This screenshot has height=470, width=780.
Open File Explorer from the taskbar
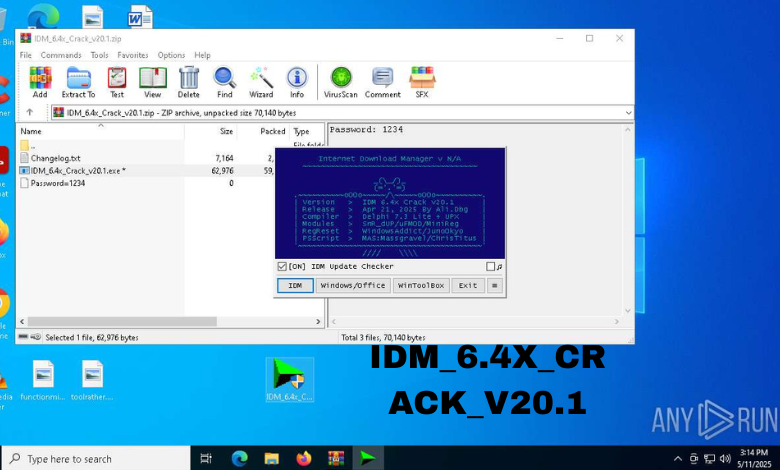272,458
